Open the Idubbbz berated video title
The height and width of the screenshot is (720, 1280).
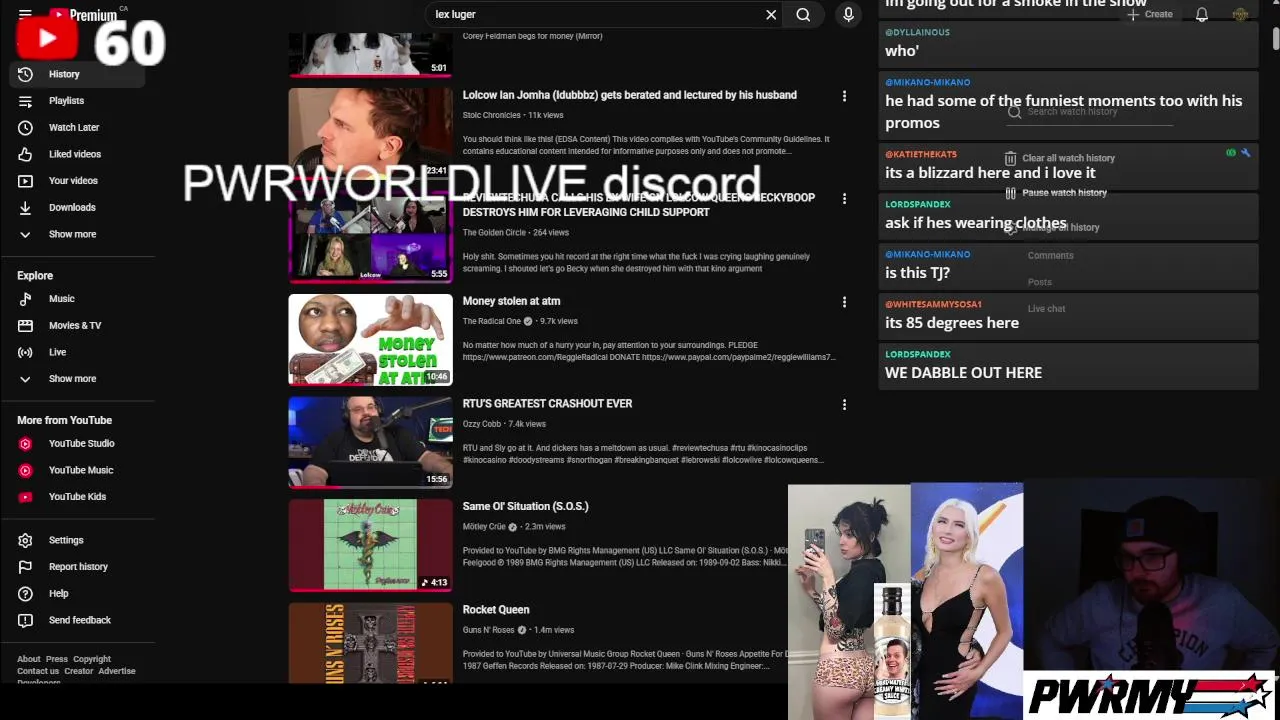coord(629,95)
